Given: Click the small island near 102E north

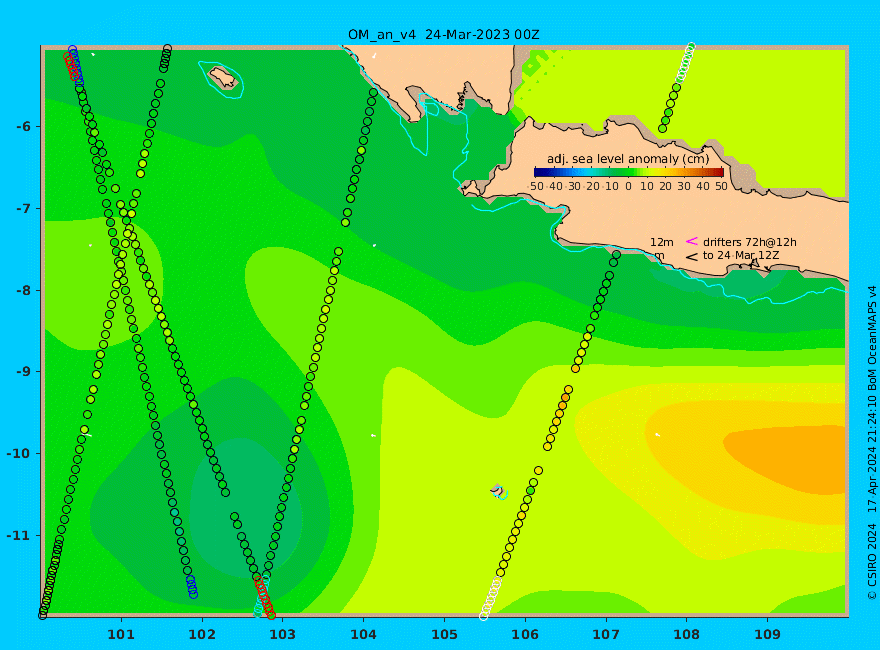Looking at the screenshot, I should (223, 77).
